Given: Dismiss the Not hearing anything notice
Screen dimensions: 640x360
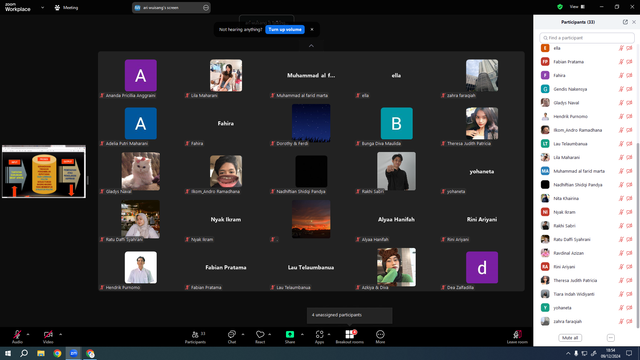Looking at the screenshot, I should coord(312,29).
